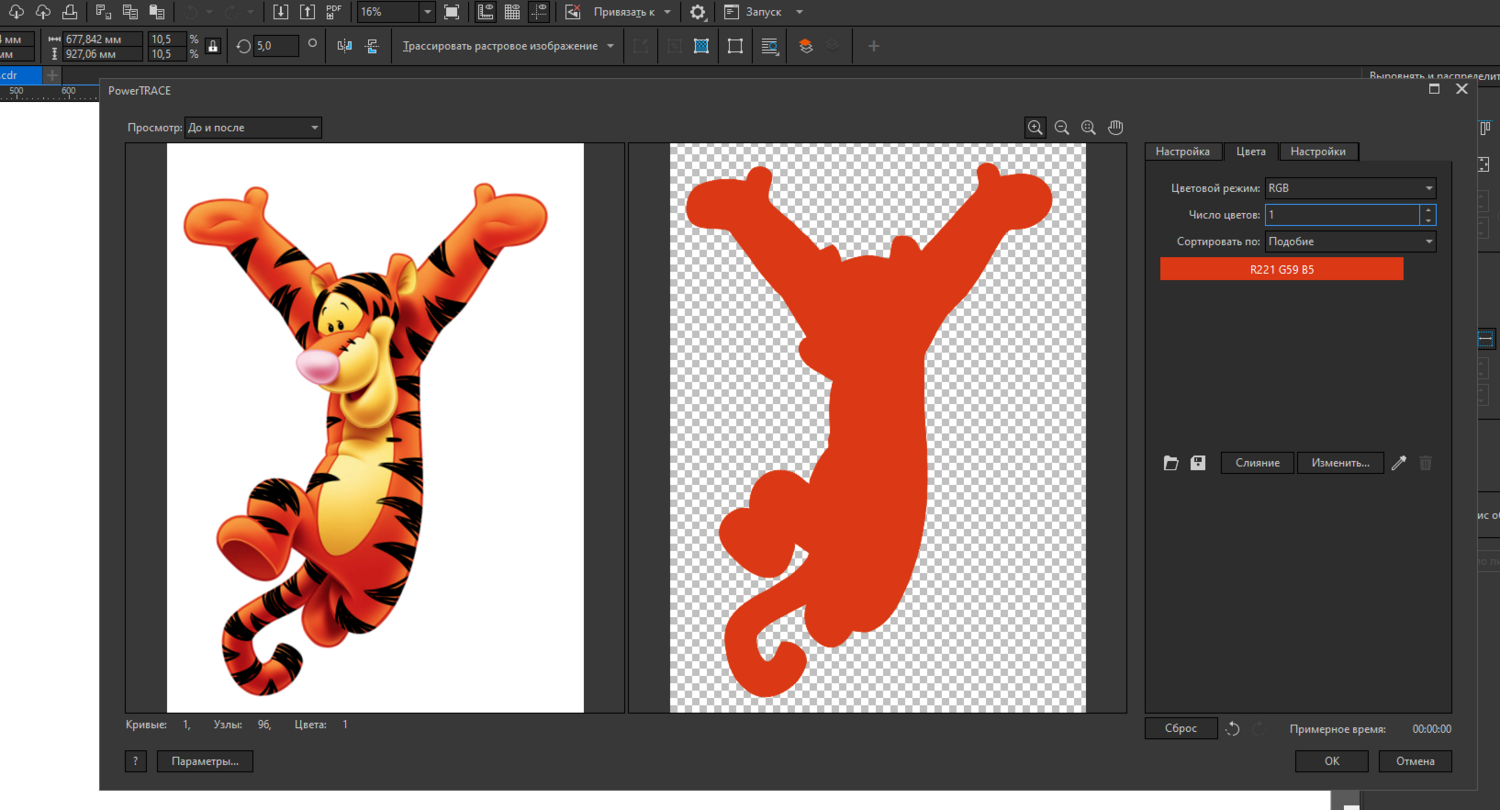The image size is (1500, 810).
Task: Activate the zoom out tool in PowerTRACE
Action: click(x=1062, y=127)
